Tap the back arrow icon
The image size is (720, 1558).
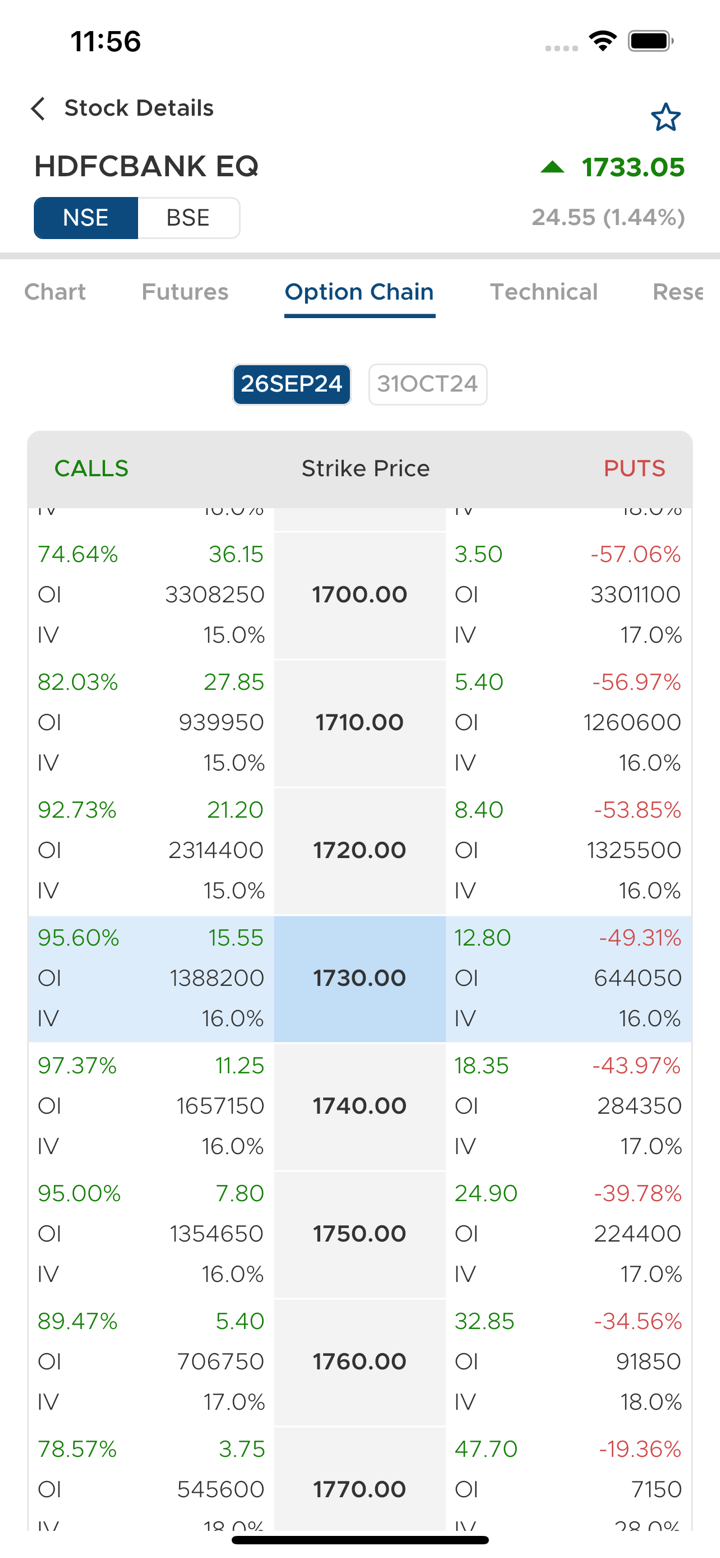(x=38, y=109)
